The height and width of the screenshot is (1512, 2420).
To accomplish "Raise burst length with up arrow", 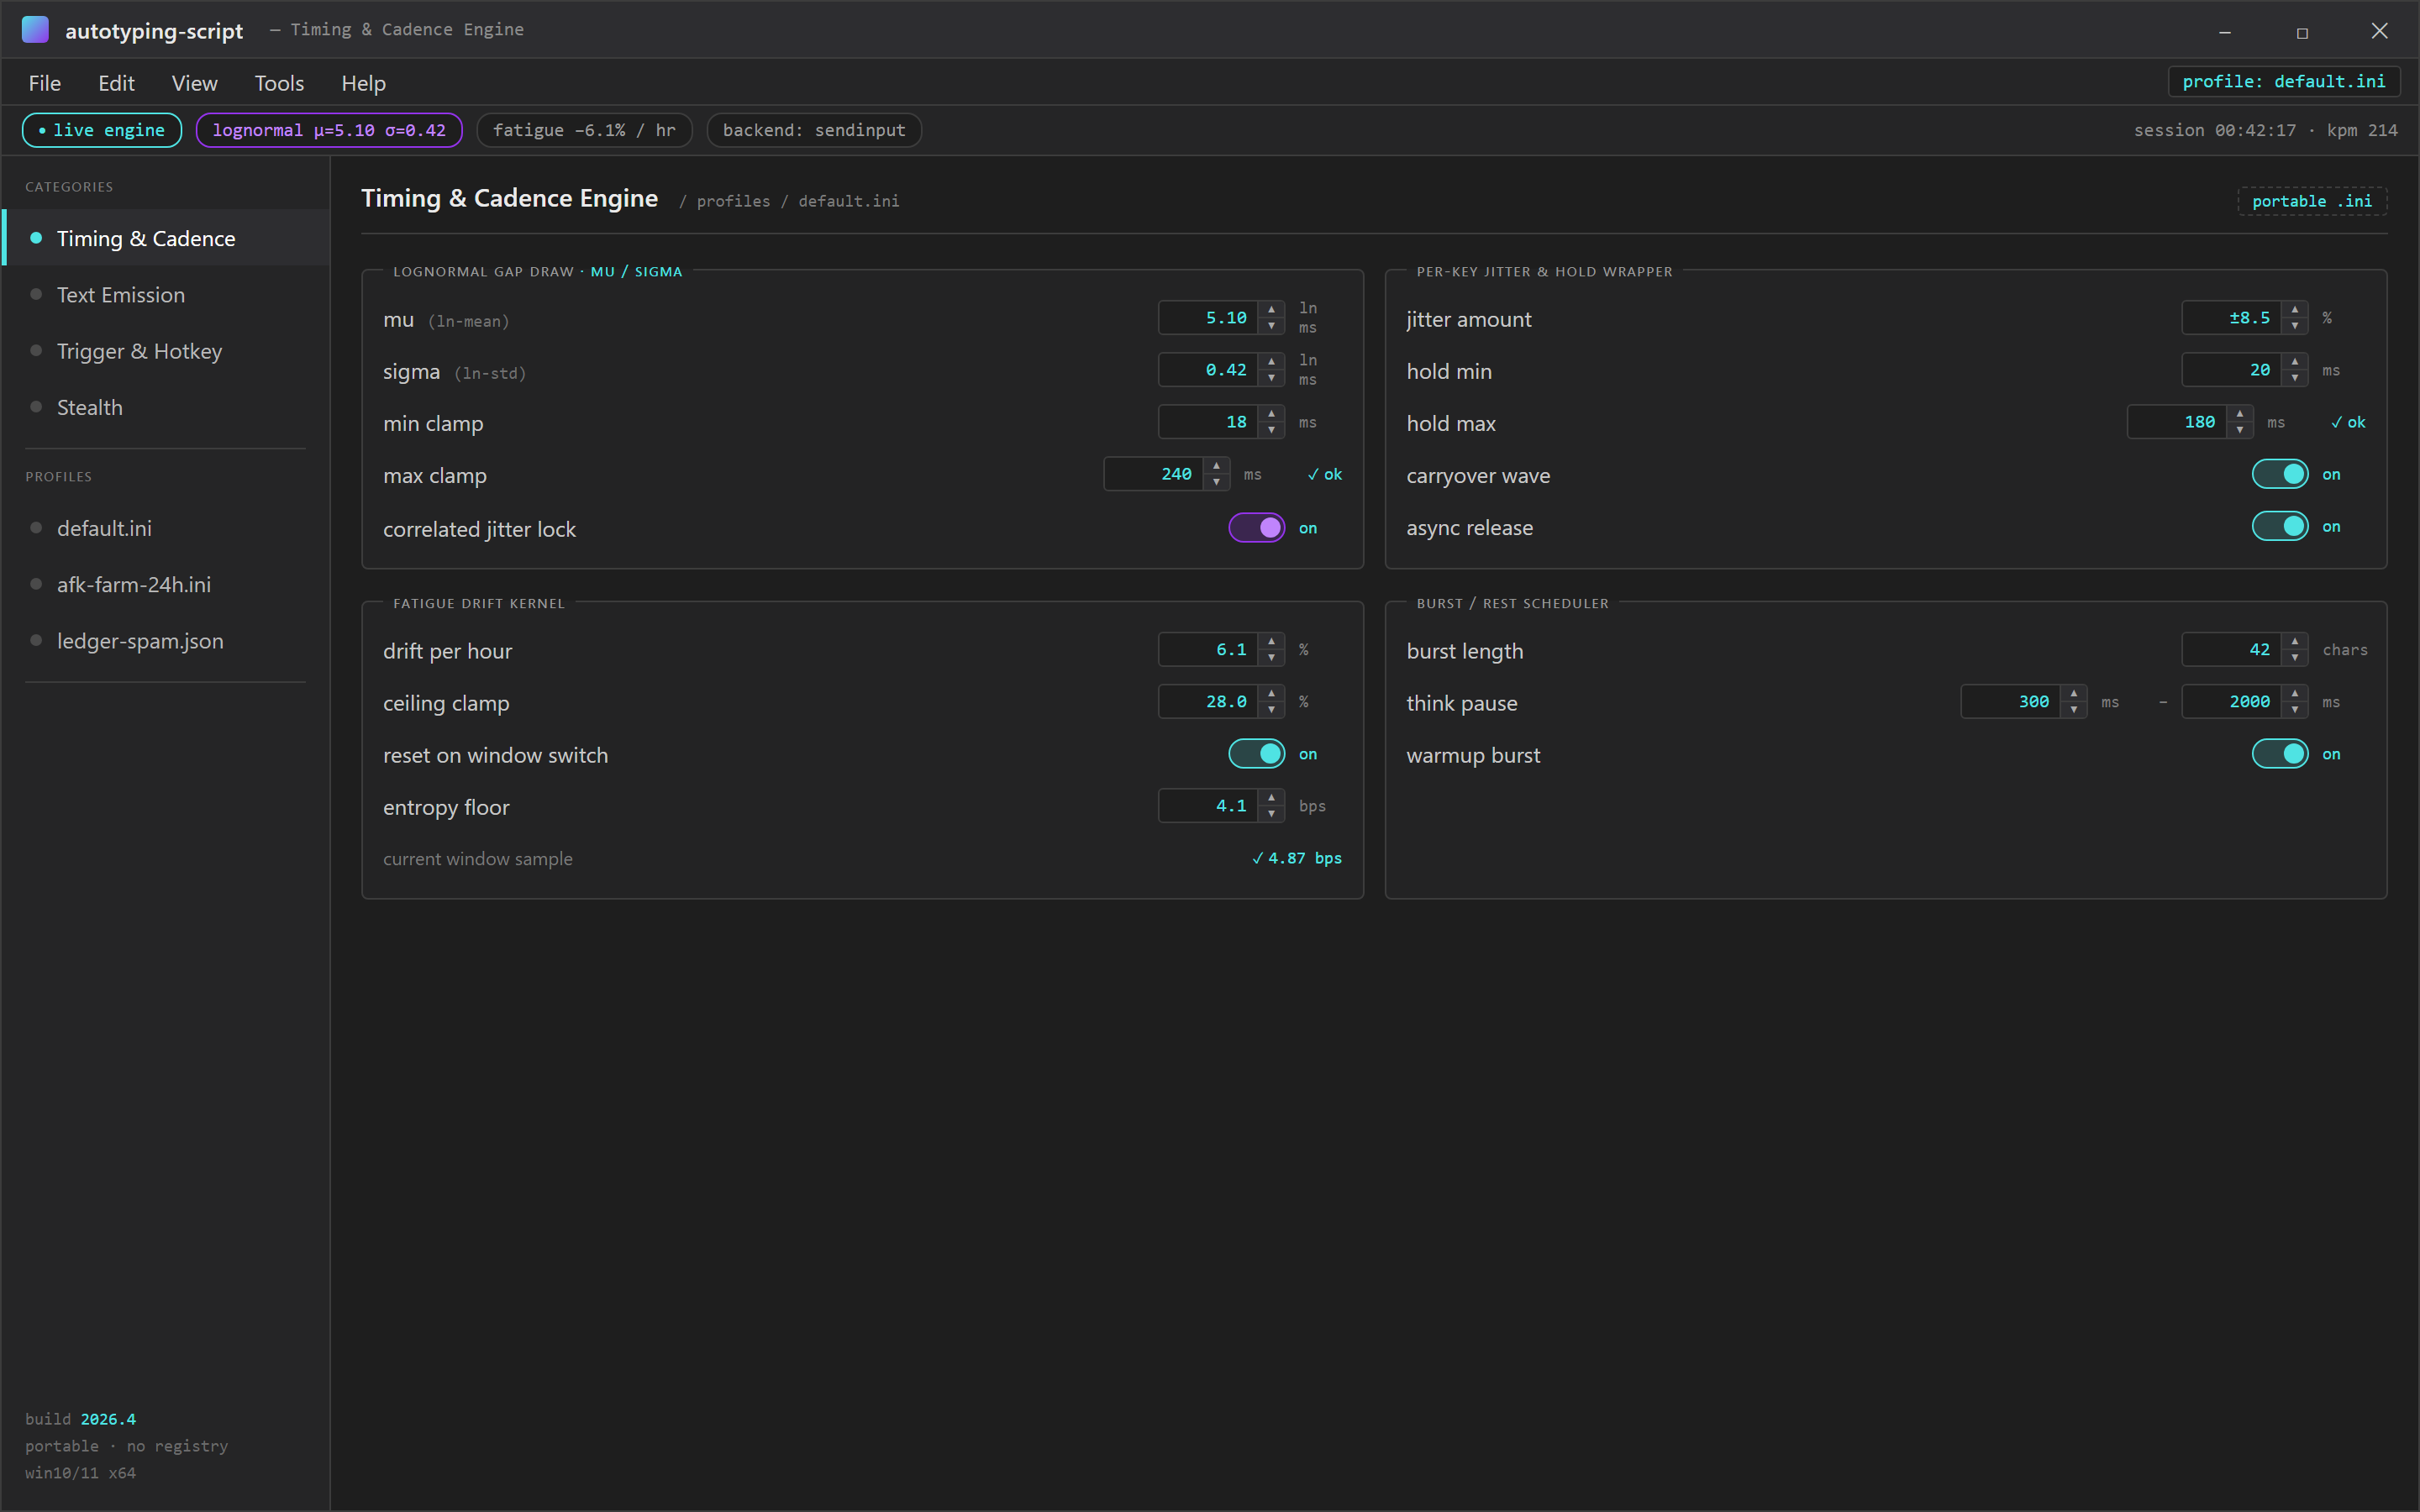I will [x=2295, y=642].
